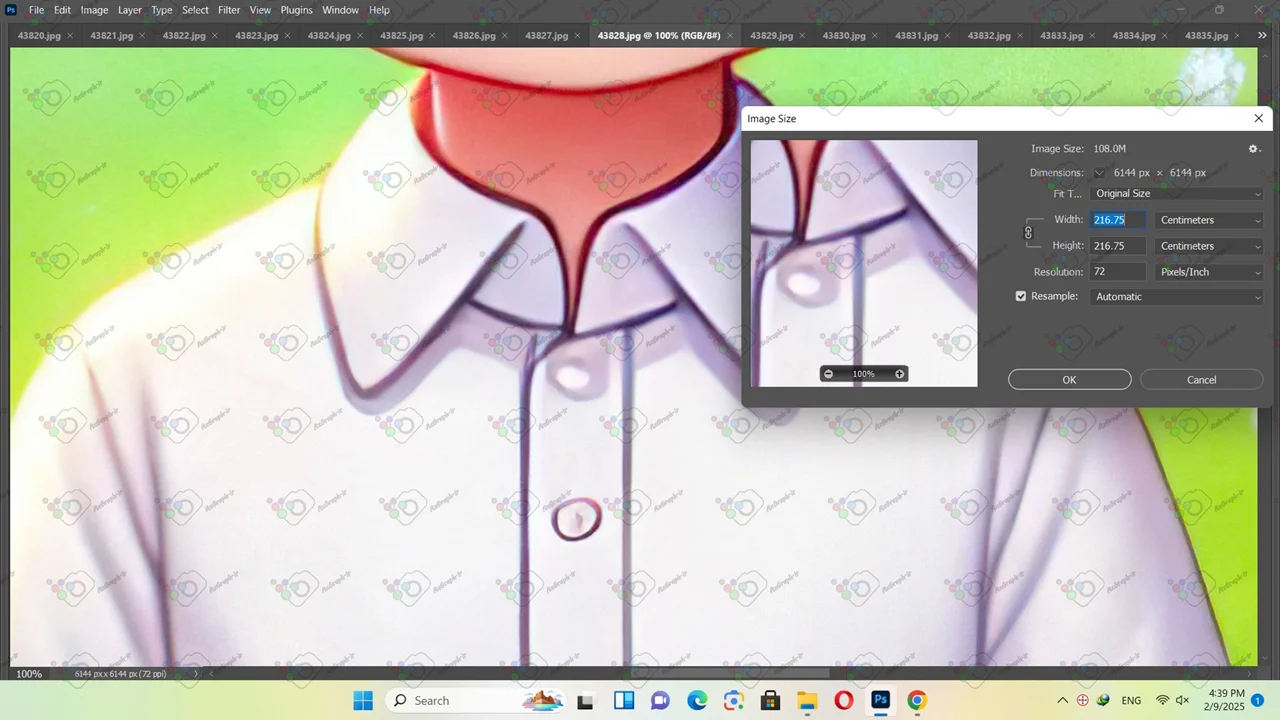Toggle the constrain proportions link icon
Screen dimensions: 1280x720
[x=1028, y=233]
